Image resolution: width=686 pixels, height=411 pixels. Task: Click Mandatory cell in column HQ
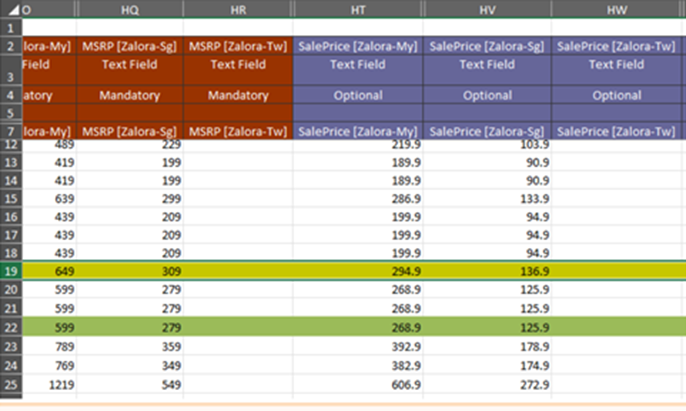130,95
